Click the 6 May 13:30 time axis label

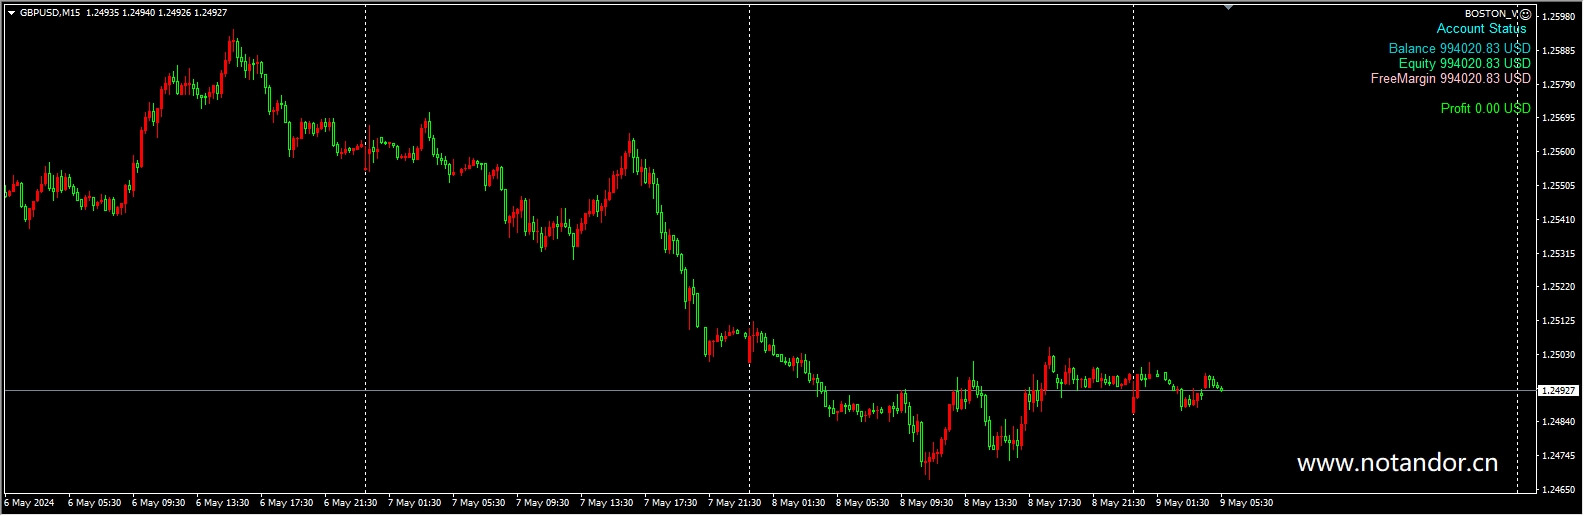[222, 503]
